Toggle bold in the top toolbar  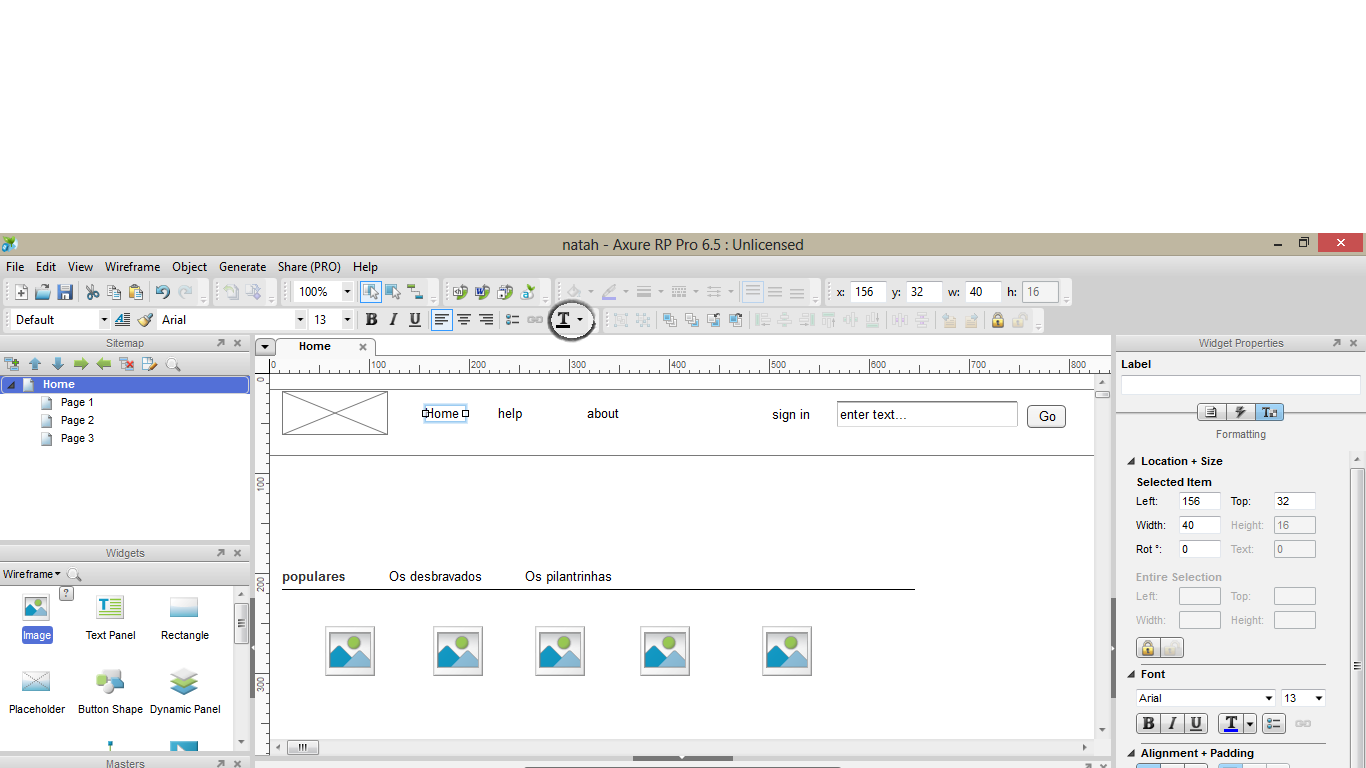point(371,320)
